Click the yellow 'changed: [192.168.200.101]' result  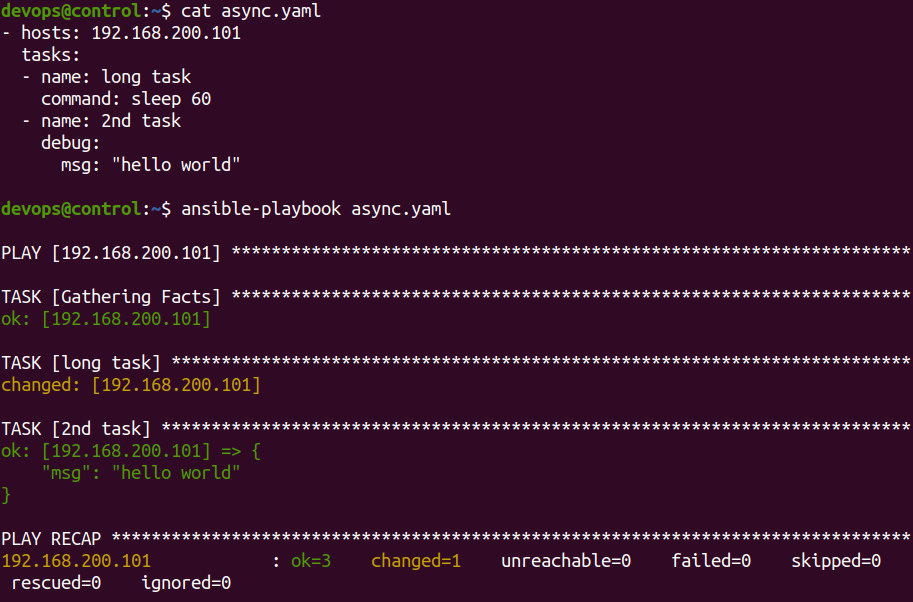131,385
